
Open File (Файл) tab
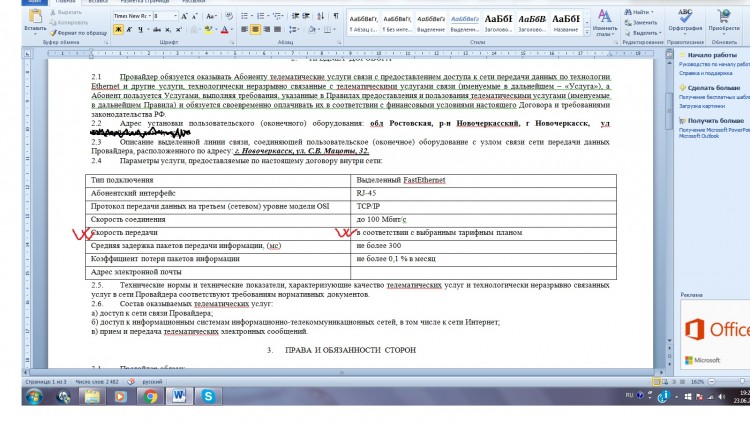click(35, 2)
